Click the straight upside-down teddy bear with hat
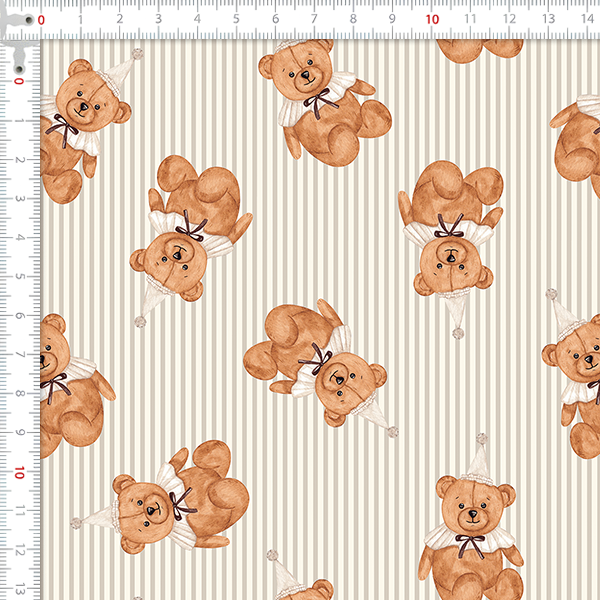 [x=451, y=250]
